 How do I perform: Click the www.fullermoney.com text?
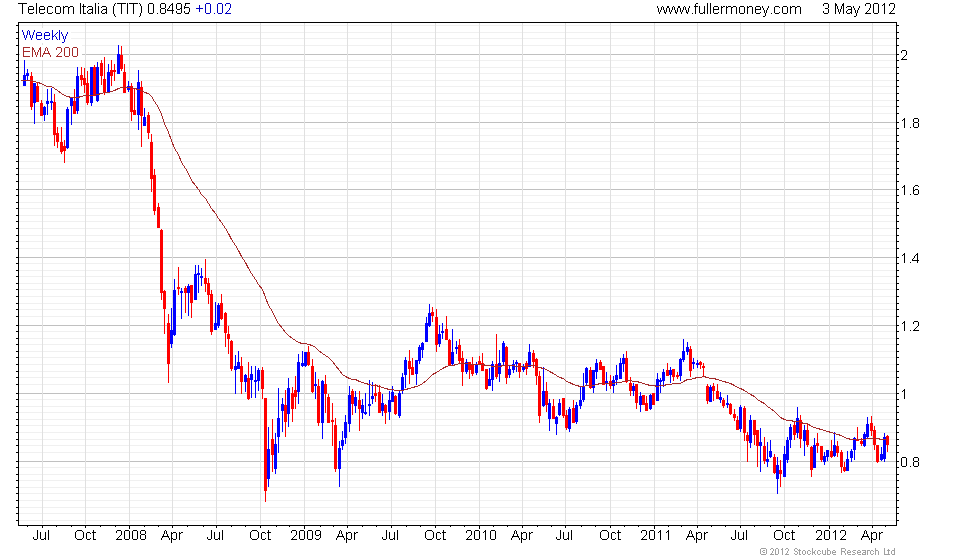729,9
